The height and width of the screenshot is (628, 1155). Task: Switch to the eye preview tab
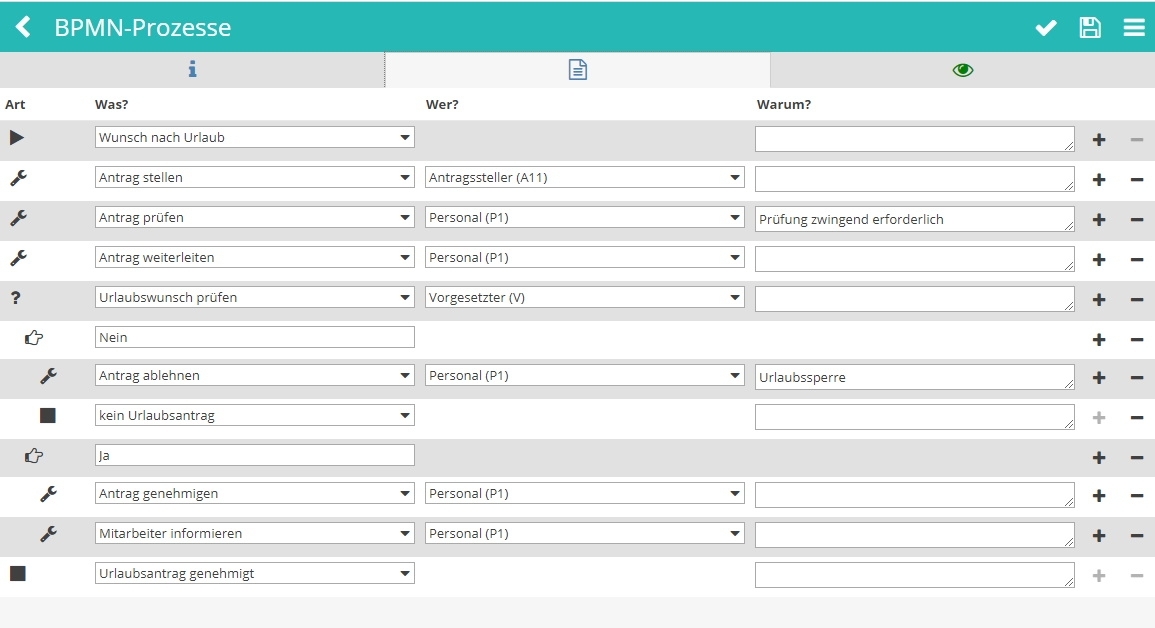pyautogui.click(x=963, y=69)
